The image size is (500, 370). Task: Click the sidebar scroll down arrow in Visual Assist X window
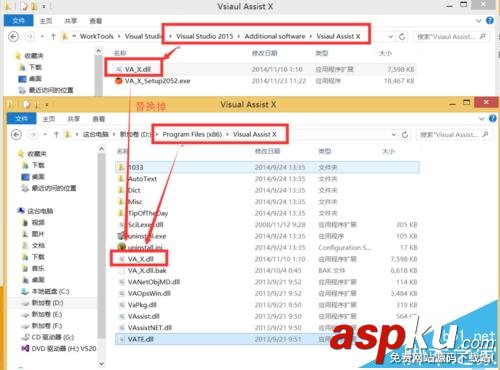click(102, 364)
